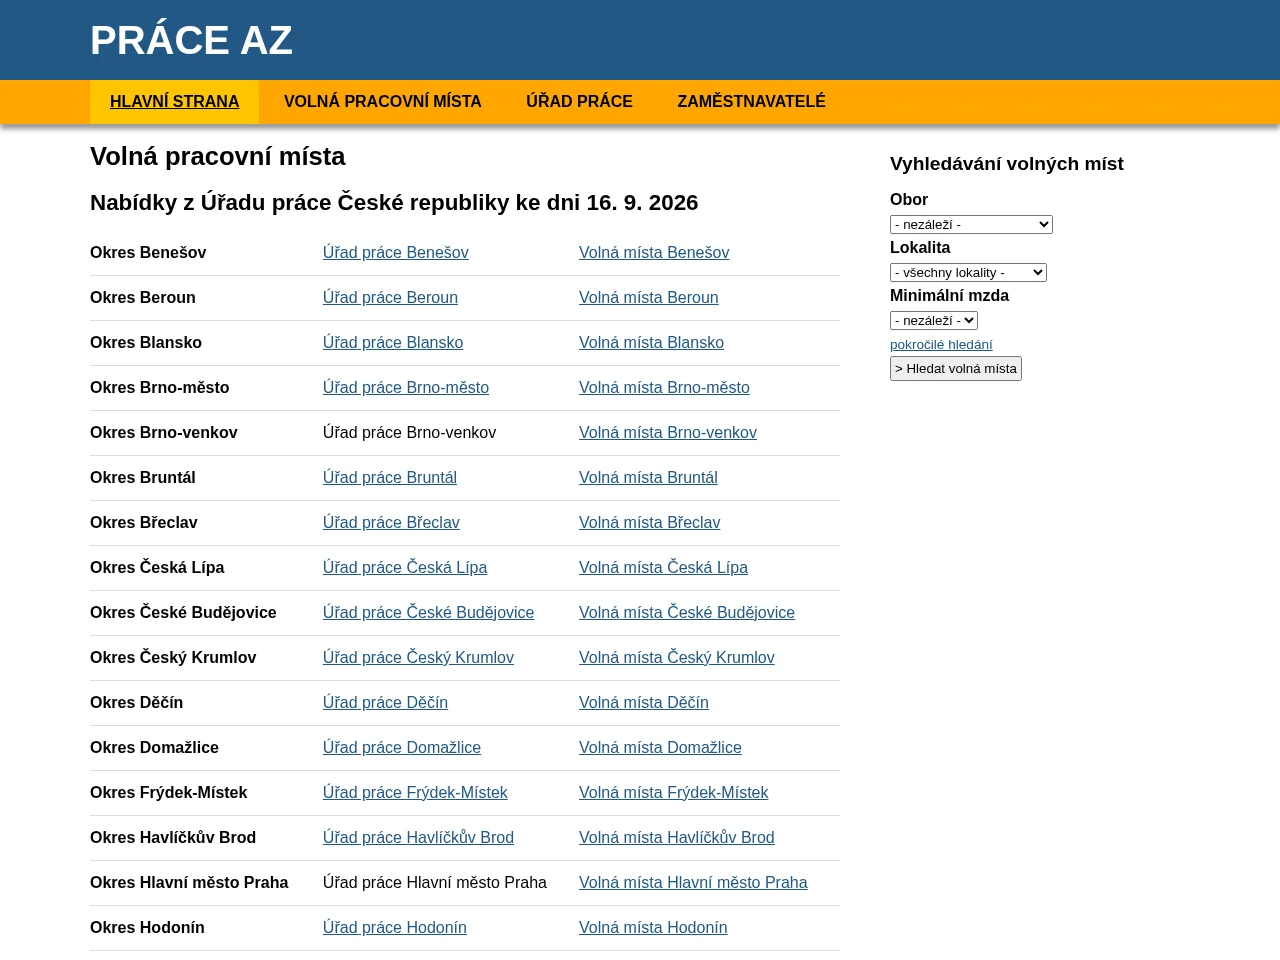
Task: Open Volná místa Blansko link
Action: 651,343
